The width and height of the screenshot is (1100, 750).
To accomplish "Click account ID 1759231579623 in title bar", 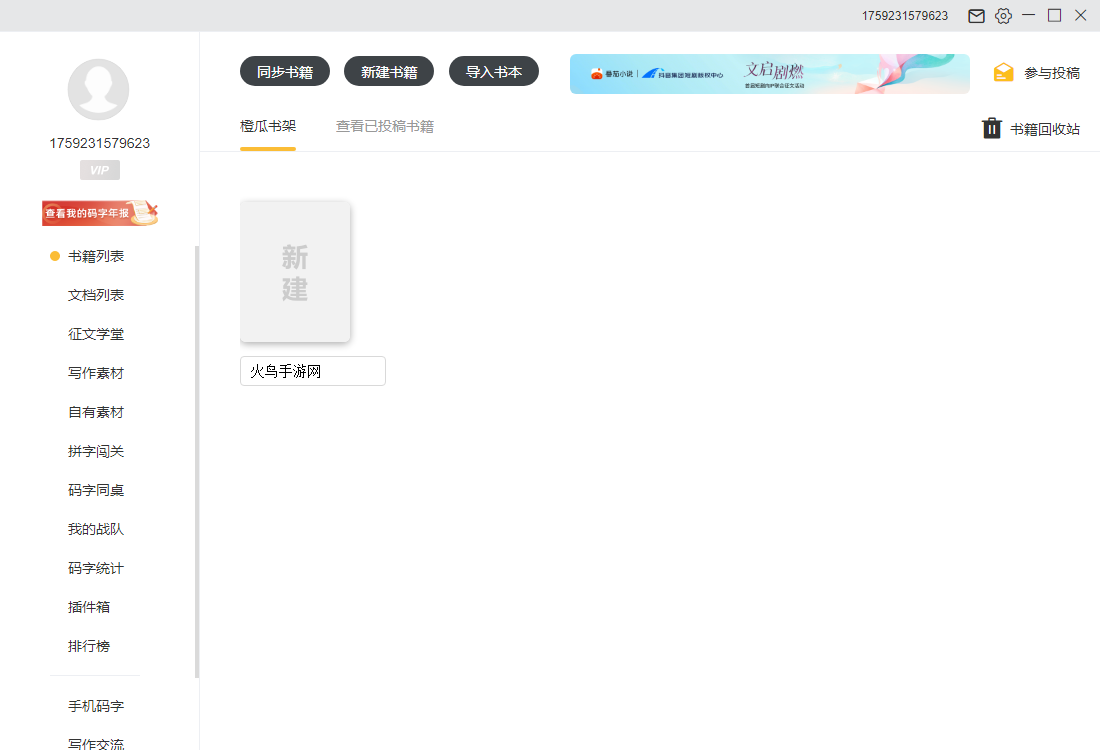I will pyautogui.click(x=905, y=16).
